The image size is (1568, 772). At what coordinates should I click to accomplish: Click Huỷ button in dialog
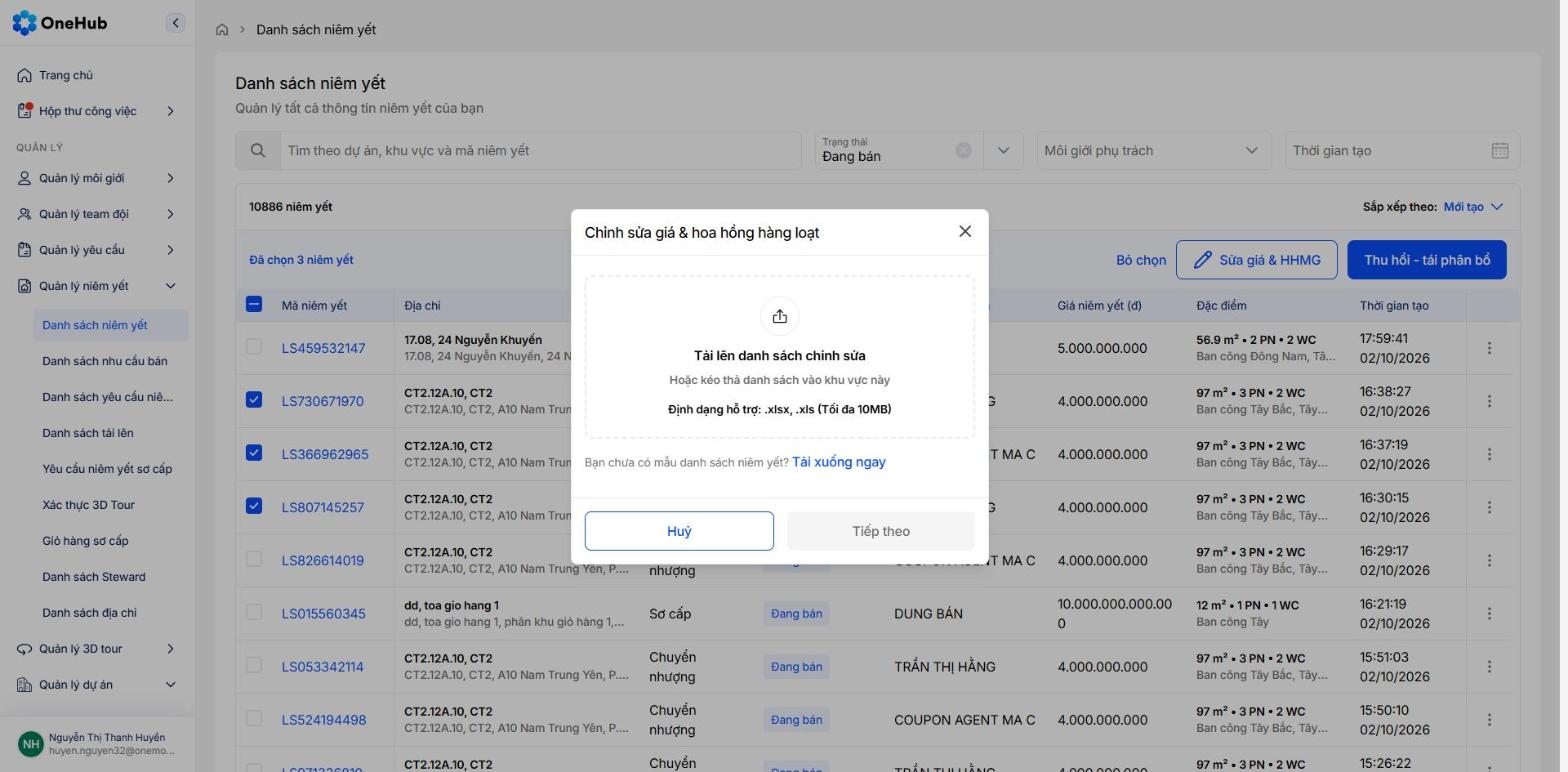tap(679, 531)
